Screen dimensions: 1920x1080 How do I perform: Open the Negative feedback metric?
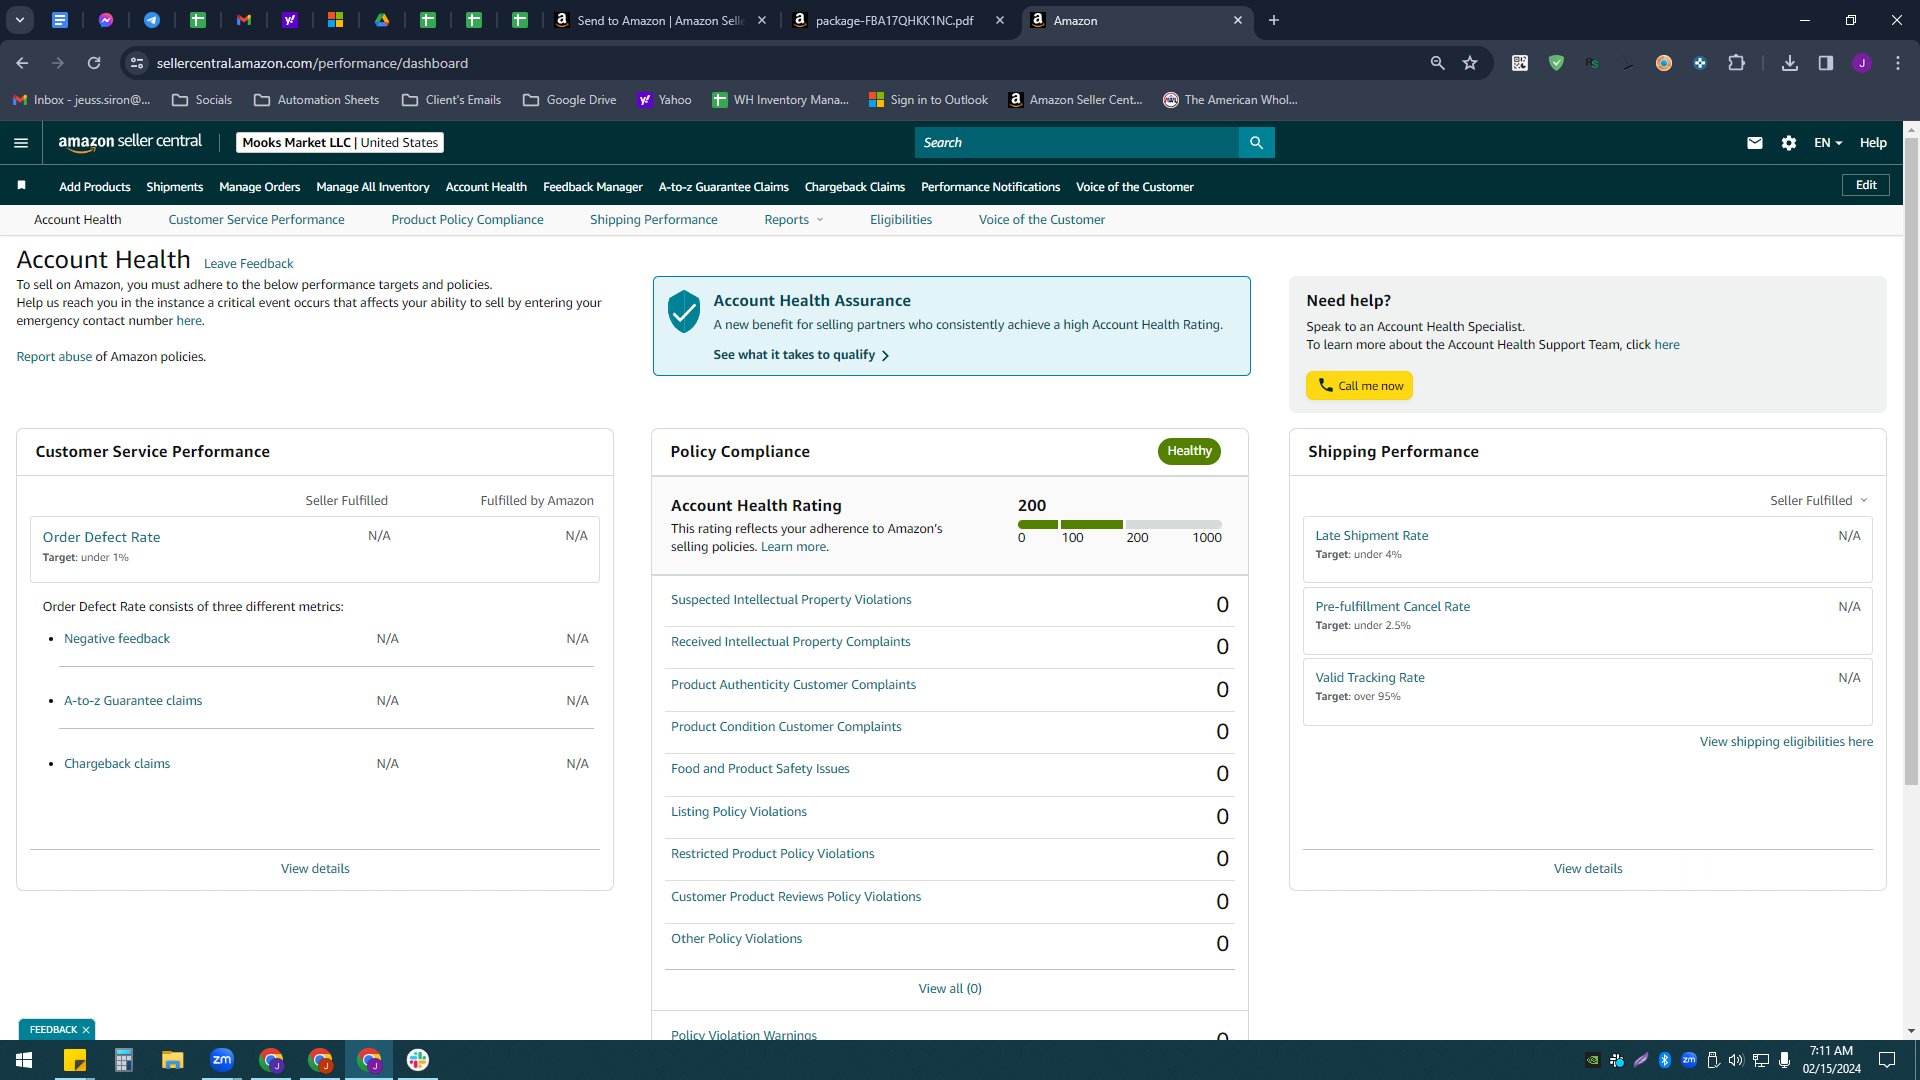coord(117,639)
